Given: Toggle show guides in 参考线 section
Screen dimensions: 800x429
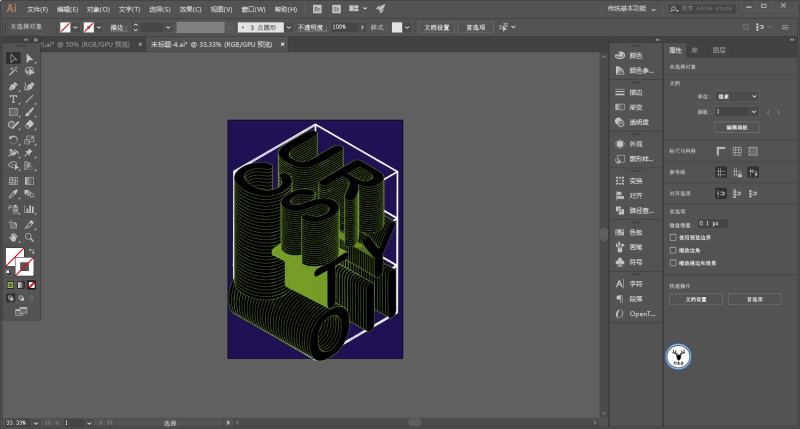Looking at the screenshot, I should click(x=720, y=172).
